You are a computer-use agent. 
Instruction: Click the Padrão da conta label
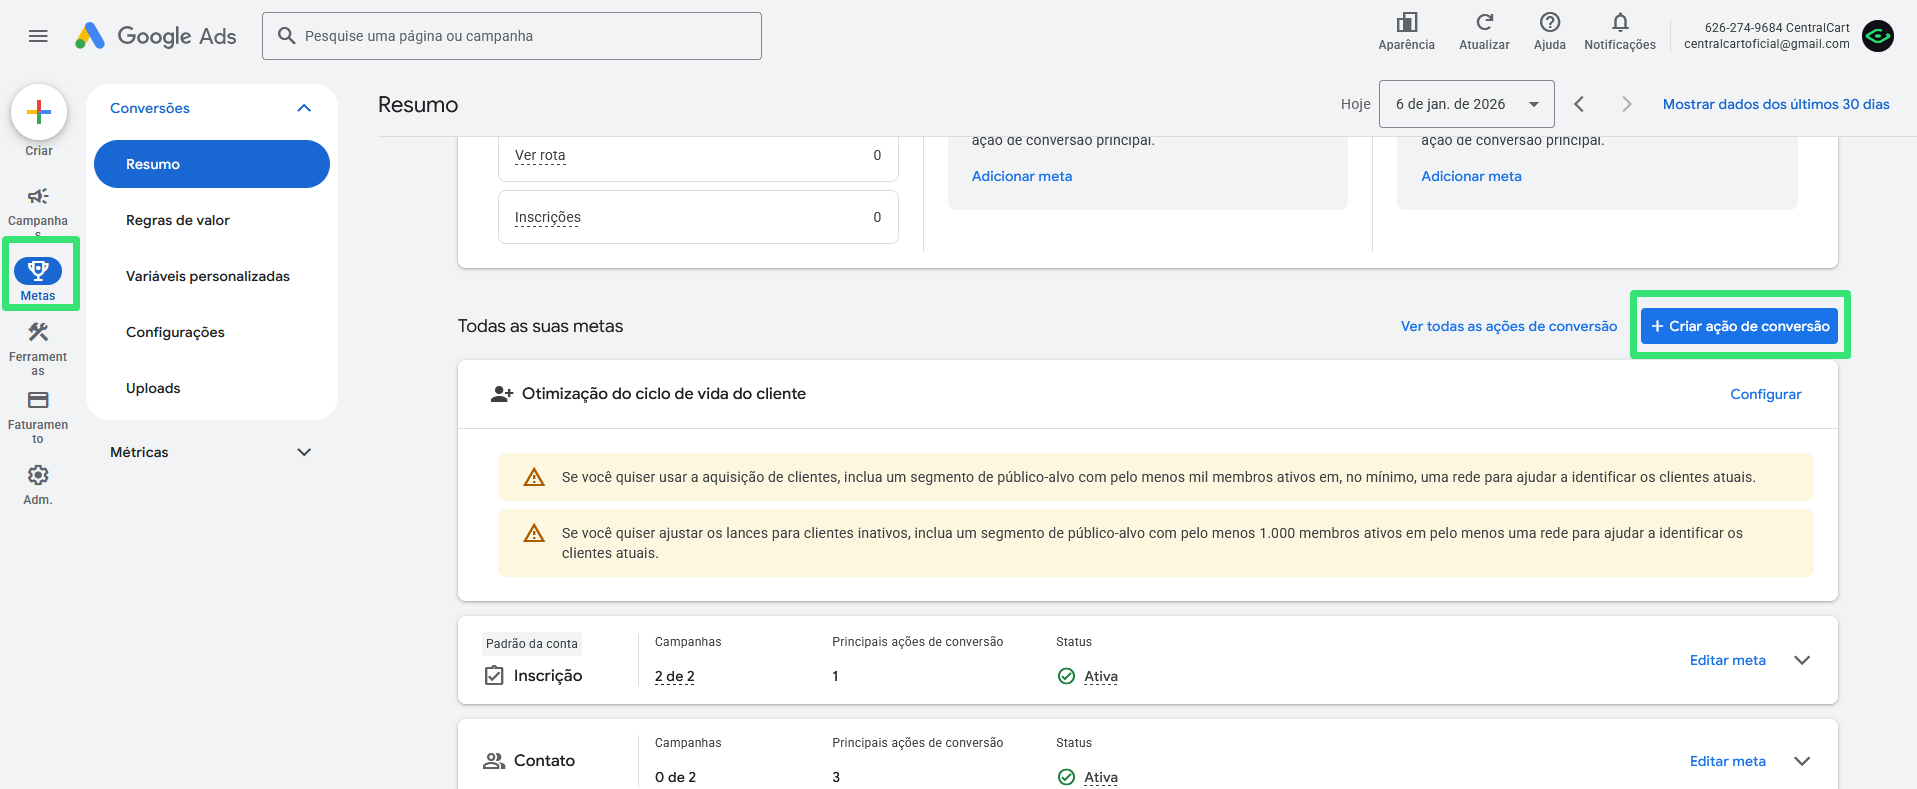[532, 643]
